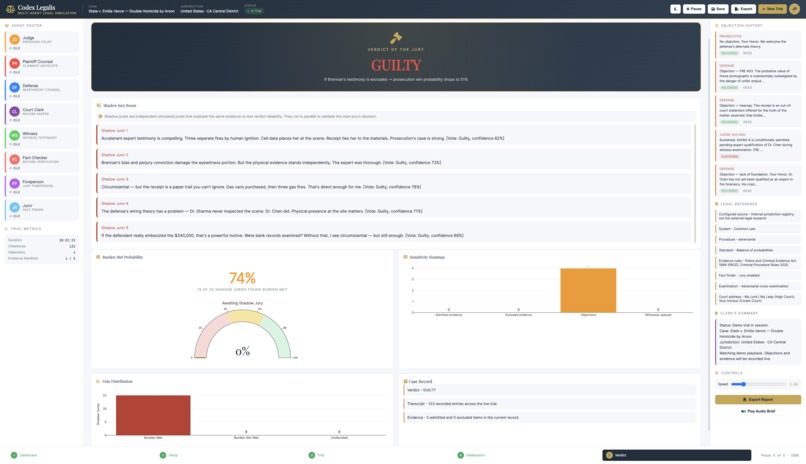806x464 pixels.
Task: Click the Trial Metrics heading icon
Action: (7, 229)
